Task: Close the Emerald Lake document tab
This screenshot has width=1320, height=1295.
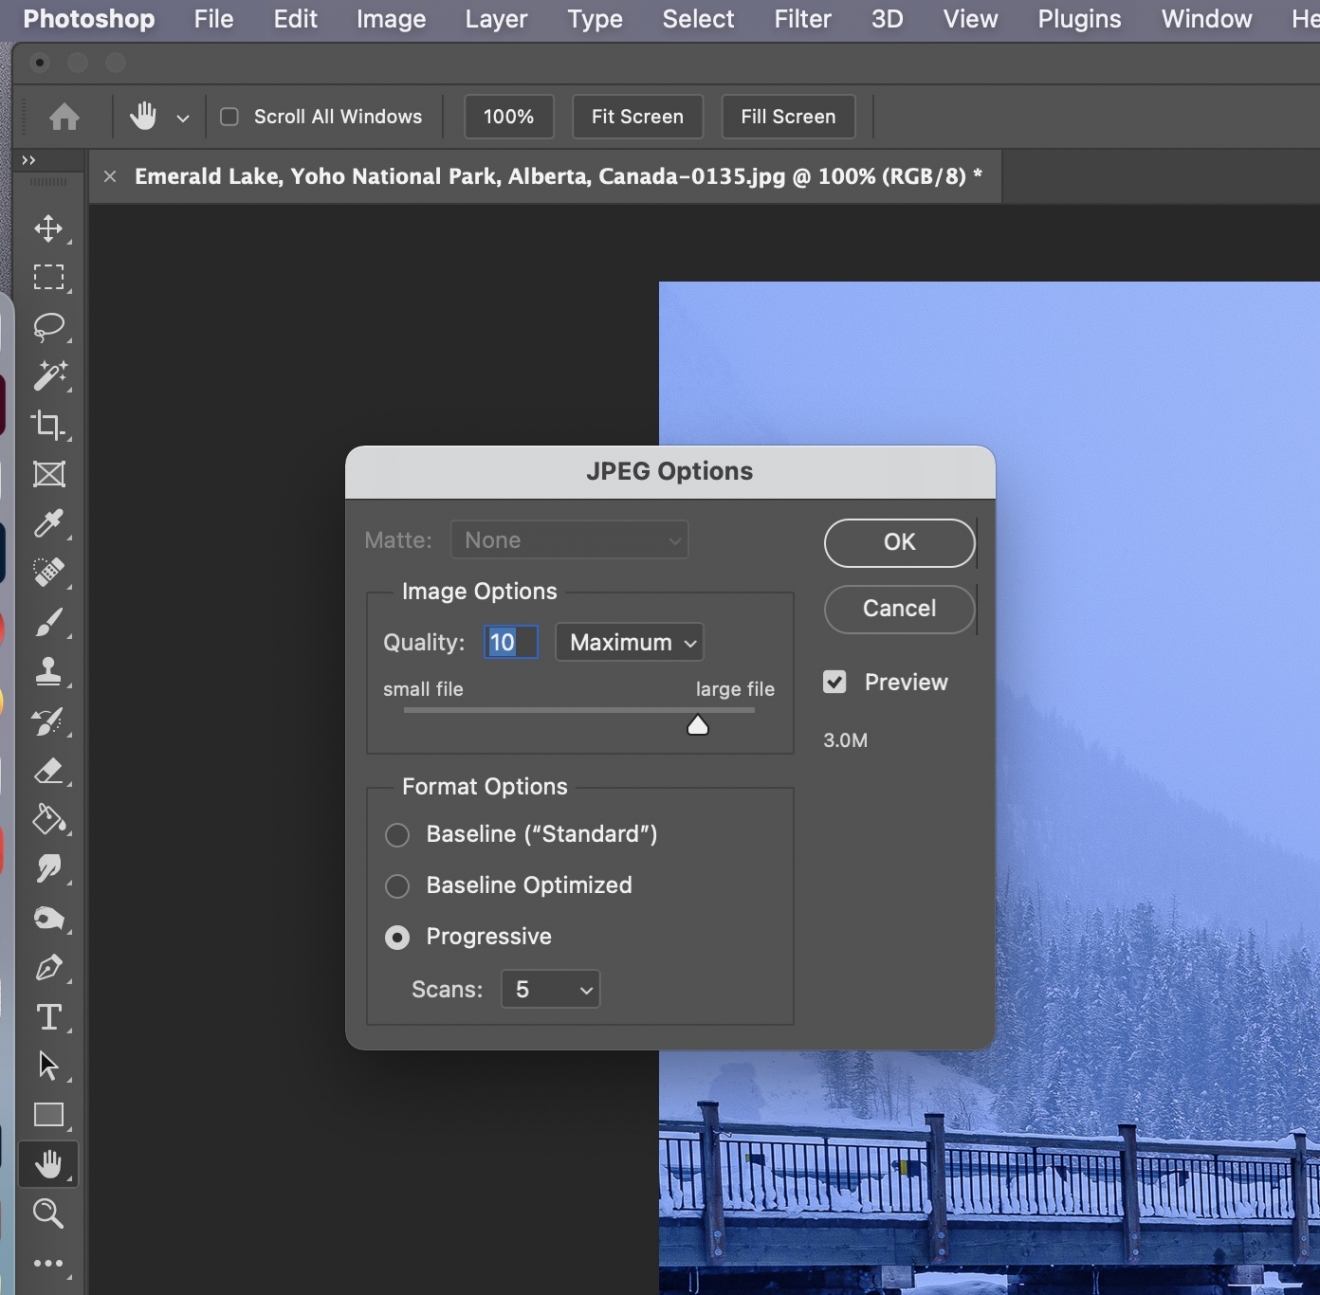Action: point(110,177)
